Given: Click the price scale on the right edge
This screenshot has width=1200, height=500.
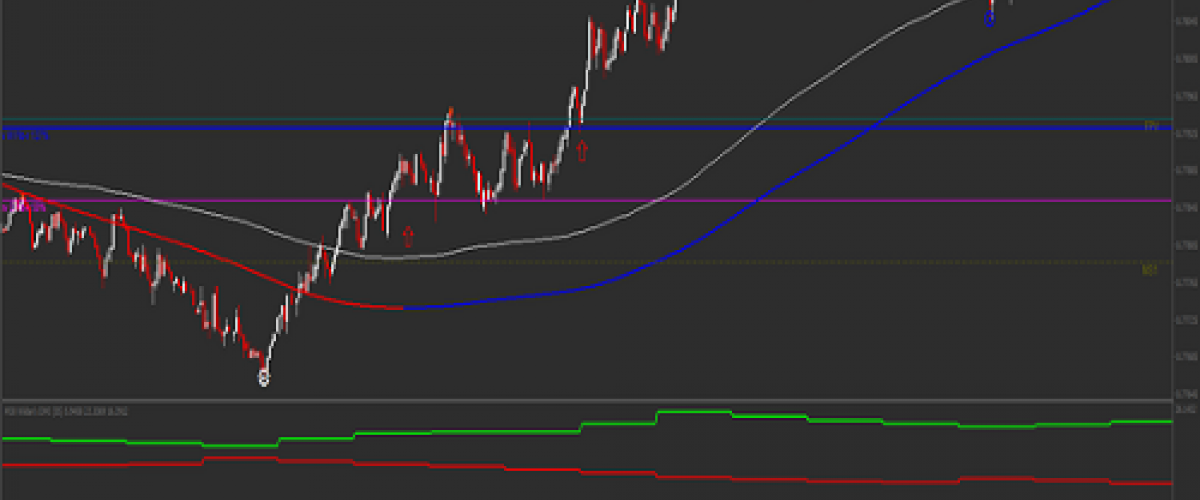Looking at the screenshot, I should (x=1184, y=200).
